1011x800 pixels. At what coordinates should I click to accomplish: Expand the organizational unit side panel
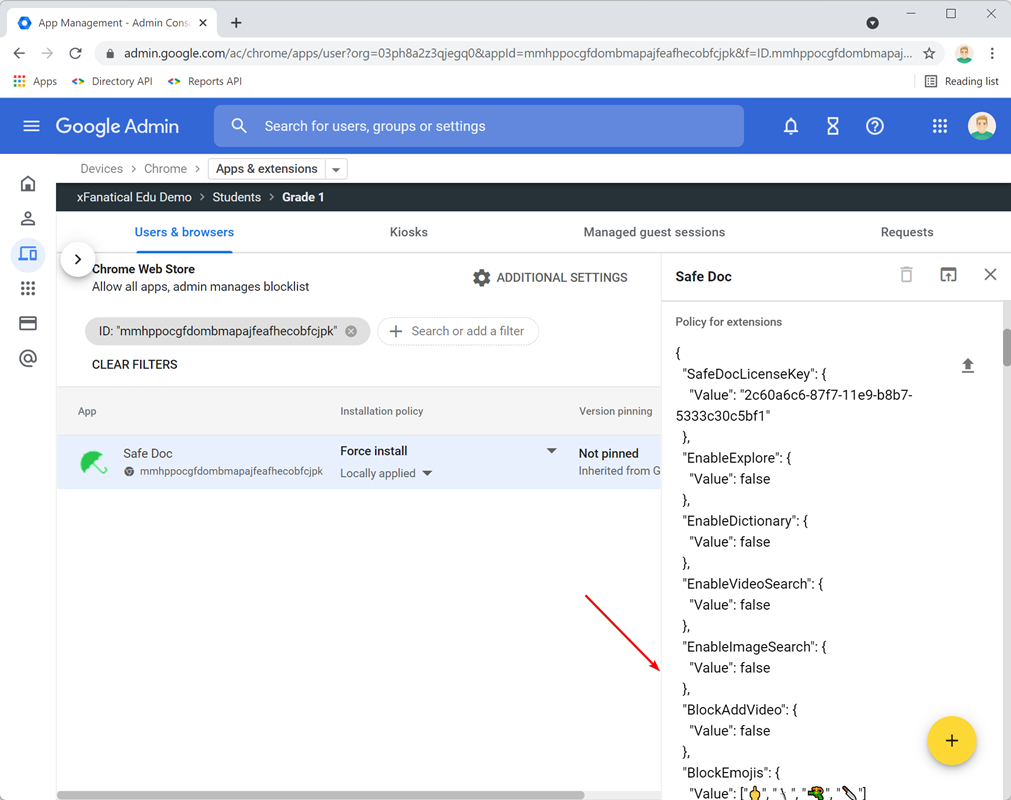(77, 259)
